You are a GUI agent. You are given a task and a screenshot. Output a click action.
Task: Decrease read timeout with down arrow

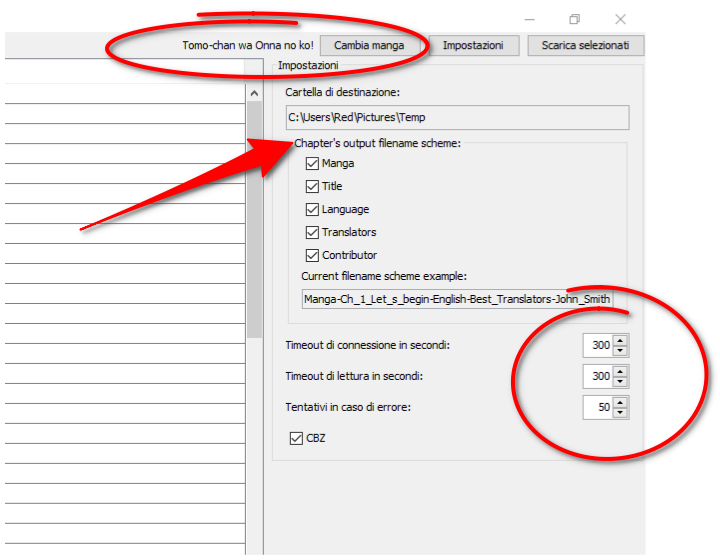(621, 382)
